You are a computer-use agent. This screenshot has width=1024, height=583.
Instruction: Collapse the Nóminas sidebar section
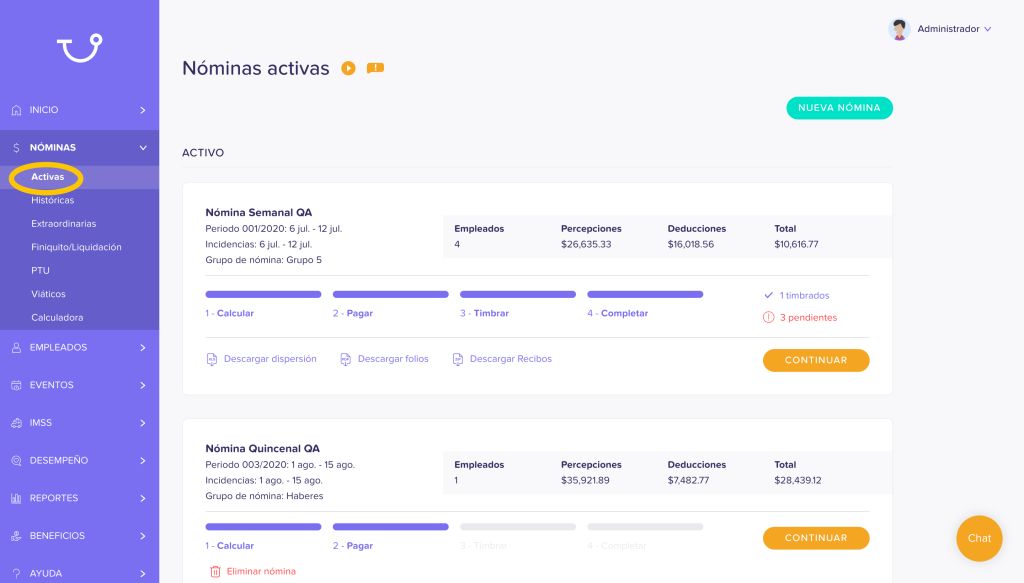143,148
